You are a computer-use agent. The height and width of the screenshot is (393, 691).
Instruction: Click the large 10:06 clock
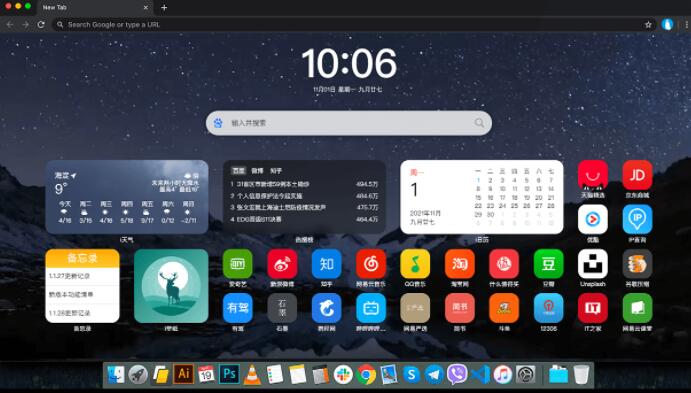click(349, 63)
